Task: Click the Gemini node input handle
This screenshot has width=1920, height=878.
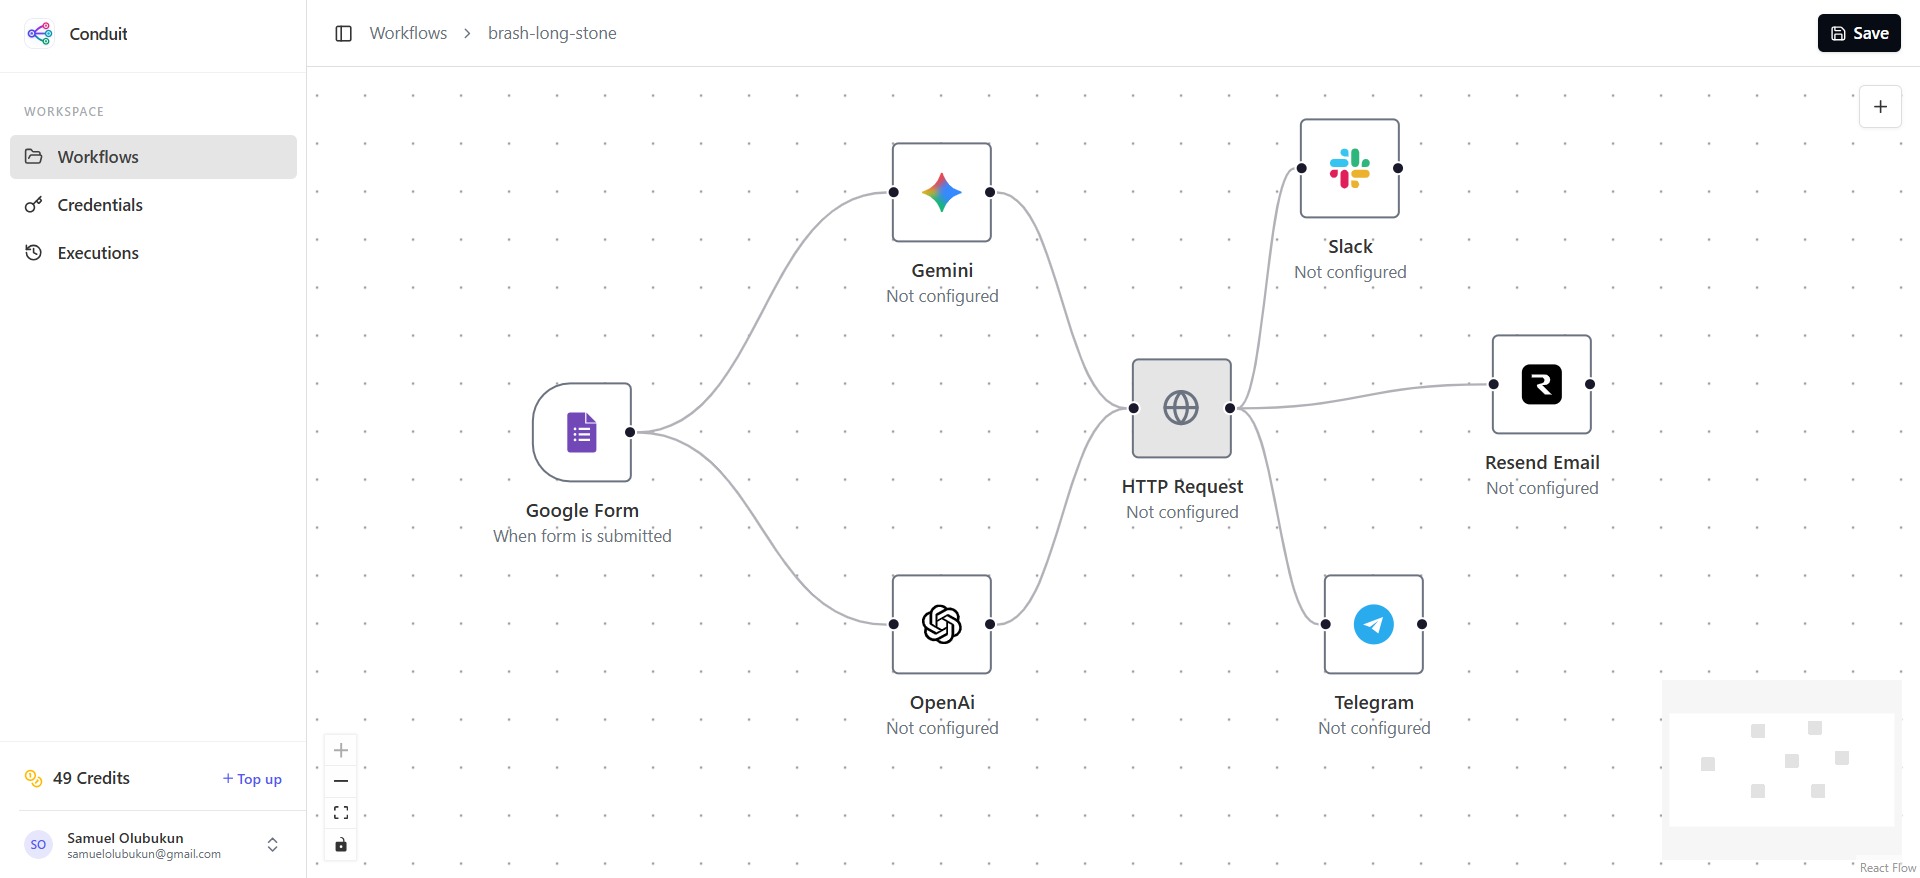Action: tap(894, 192)
